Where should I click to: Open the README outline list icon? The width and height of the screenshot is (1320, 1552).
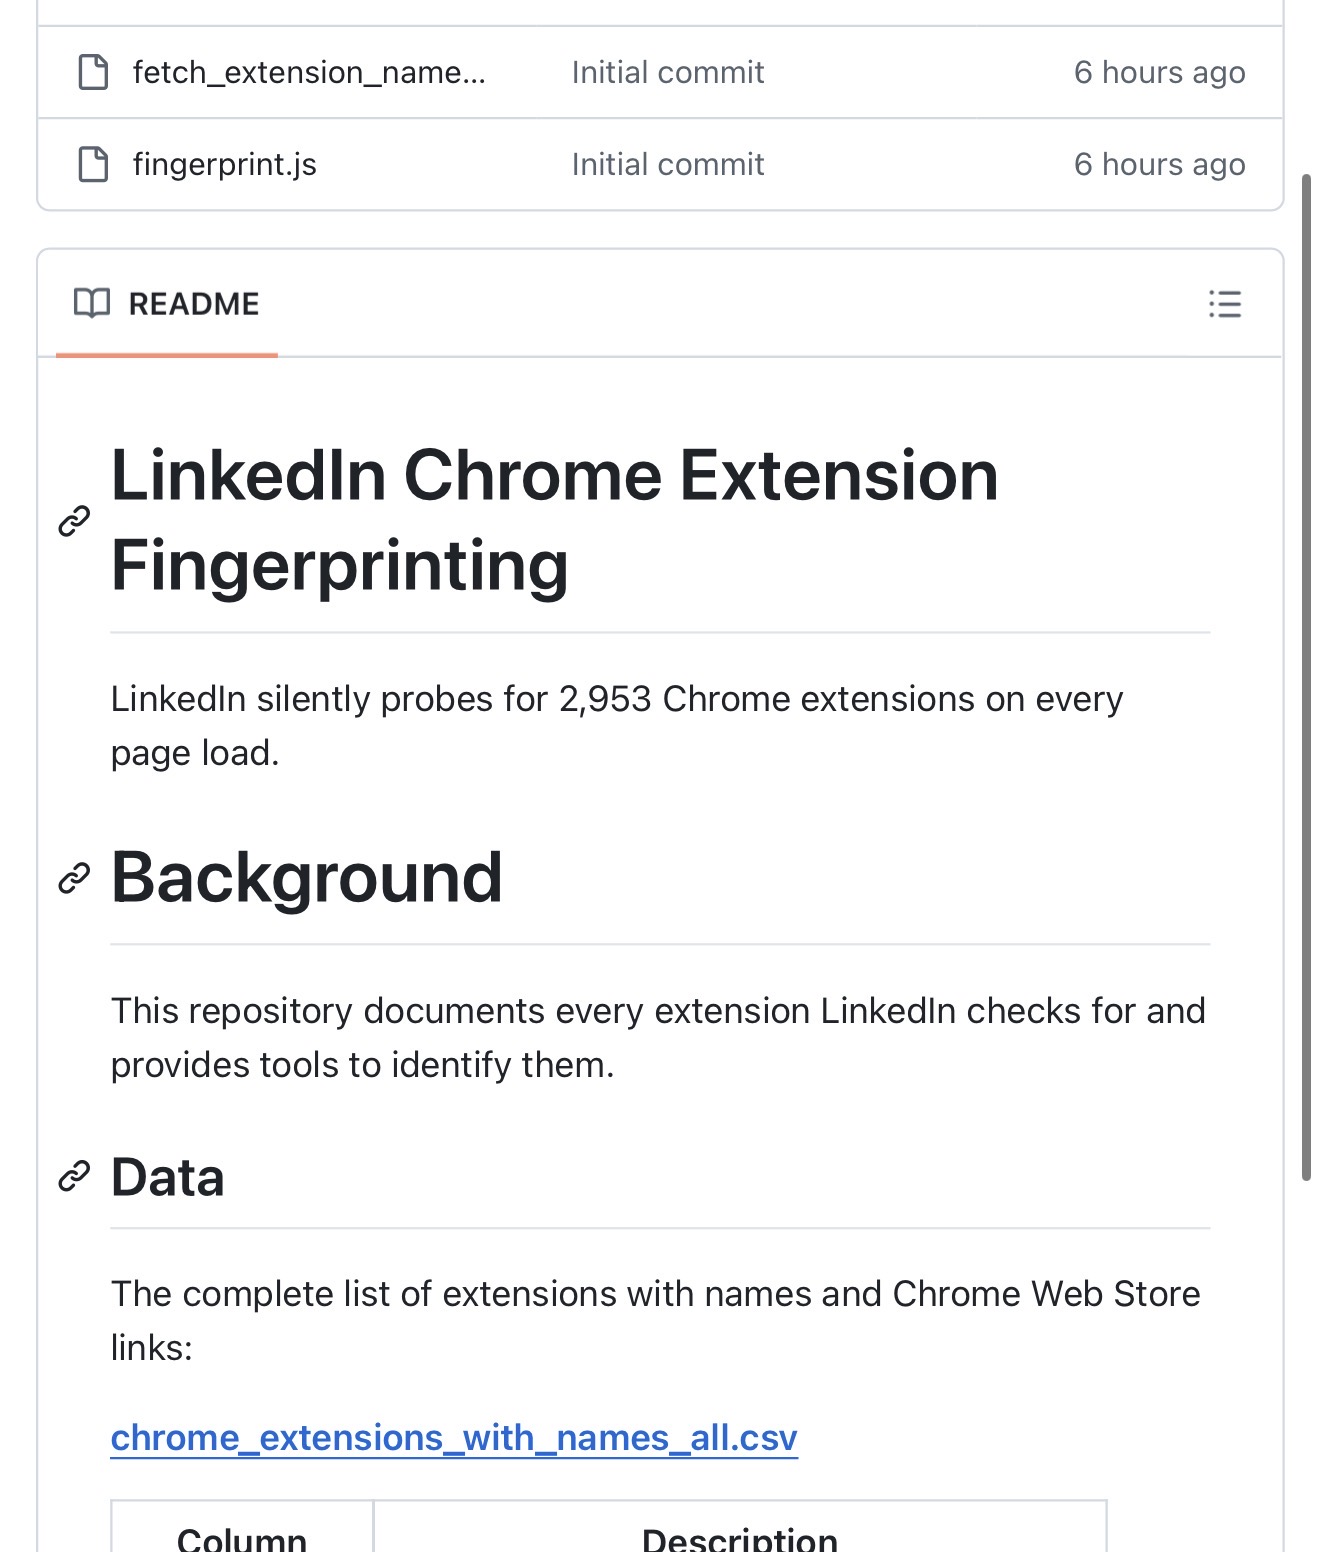coord(1224,304)
